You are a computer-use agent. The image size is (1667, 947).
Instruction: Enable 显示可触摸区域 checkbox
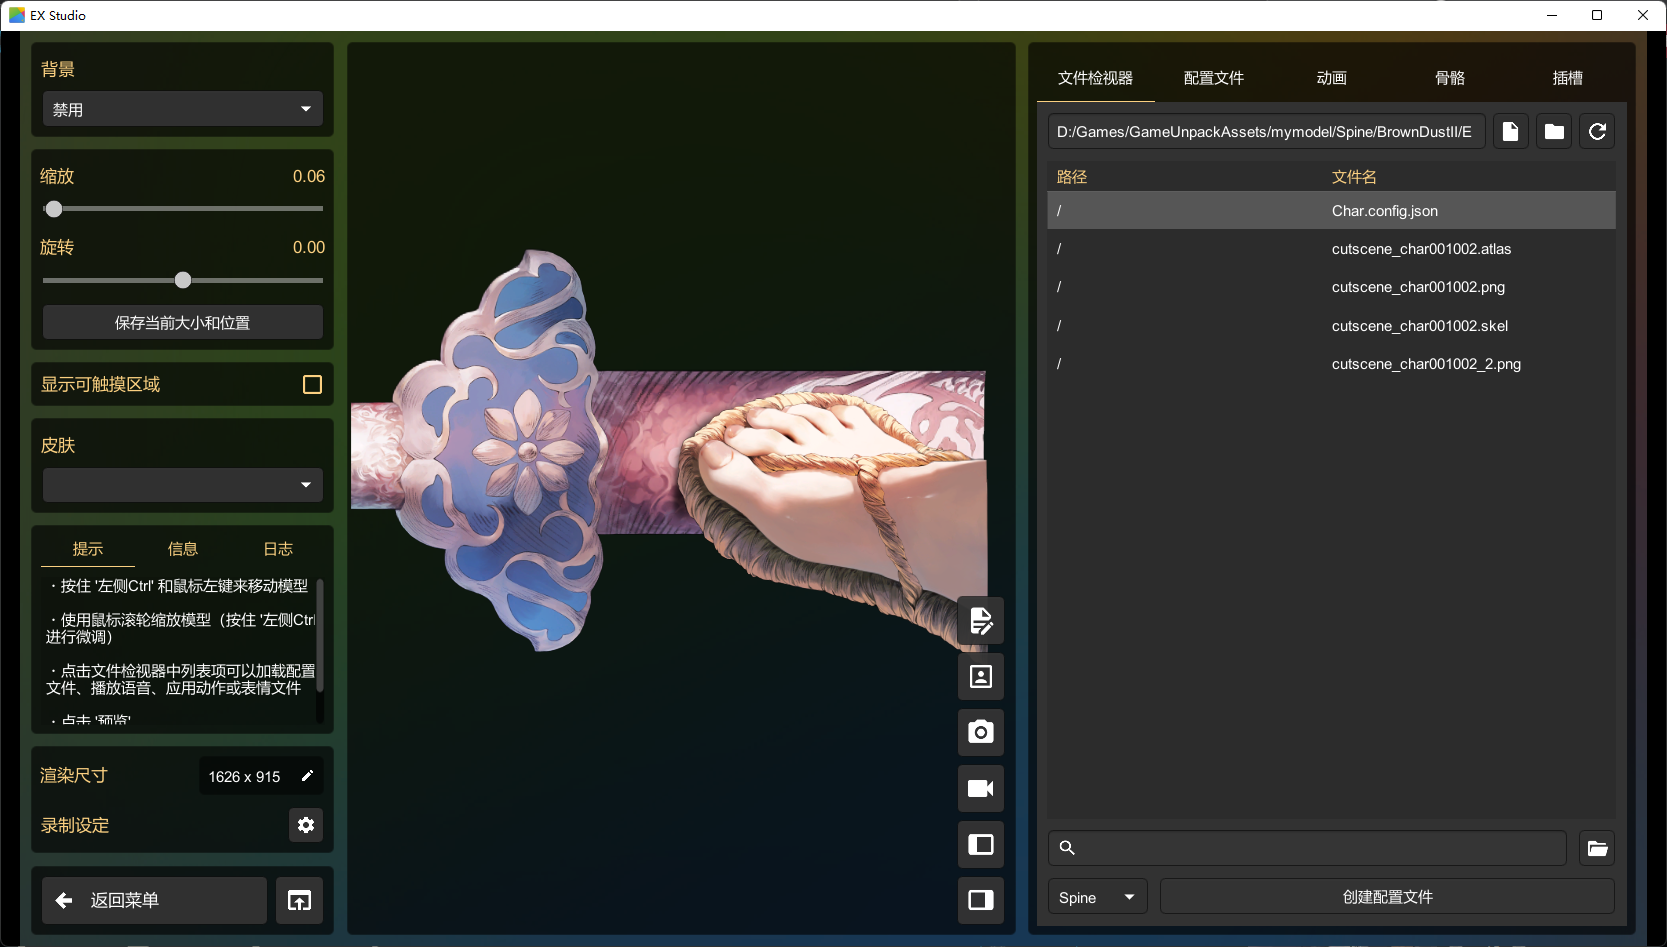click(x=312, y=385)
